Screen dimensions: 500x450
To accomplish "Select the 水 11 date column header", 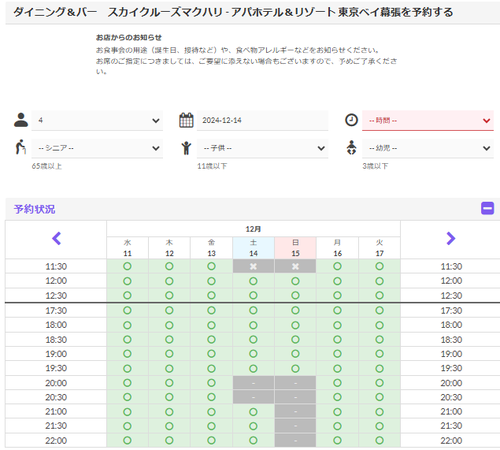I will pyautogui.click(x=127, y=248).
